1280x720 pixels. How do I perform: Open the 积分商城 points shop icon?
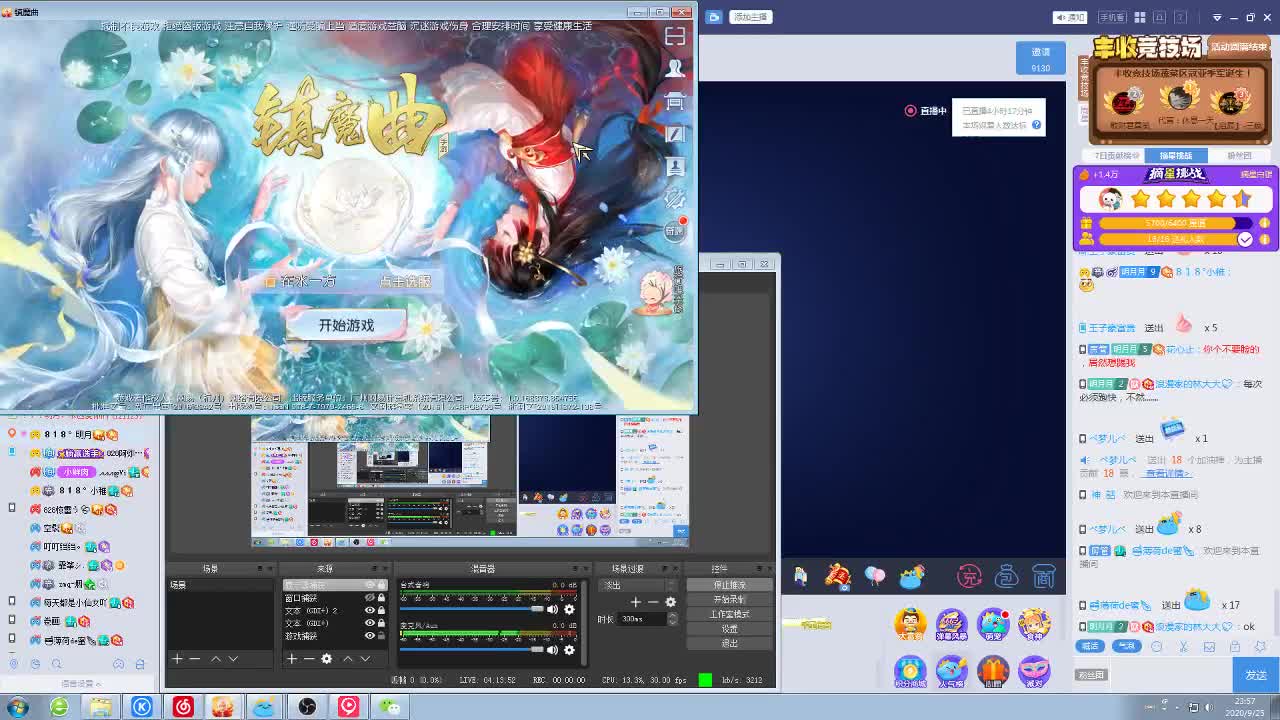(910, 671)
